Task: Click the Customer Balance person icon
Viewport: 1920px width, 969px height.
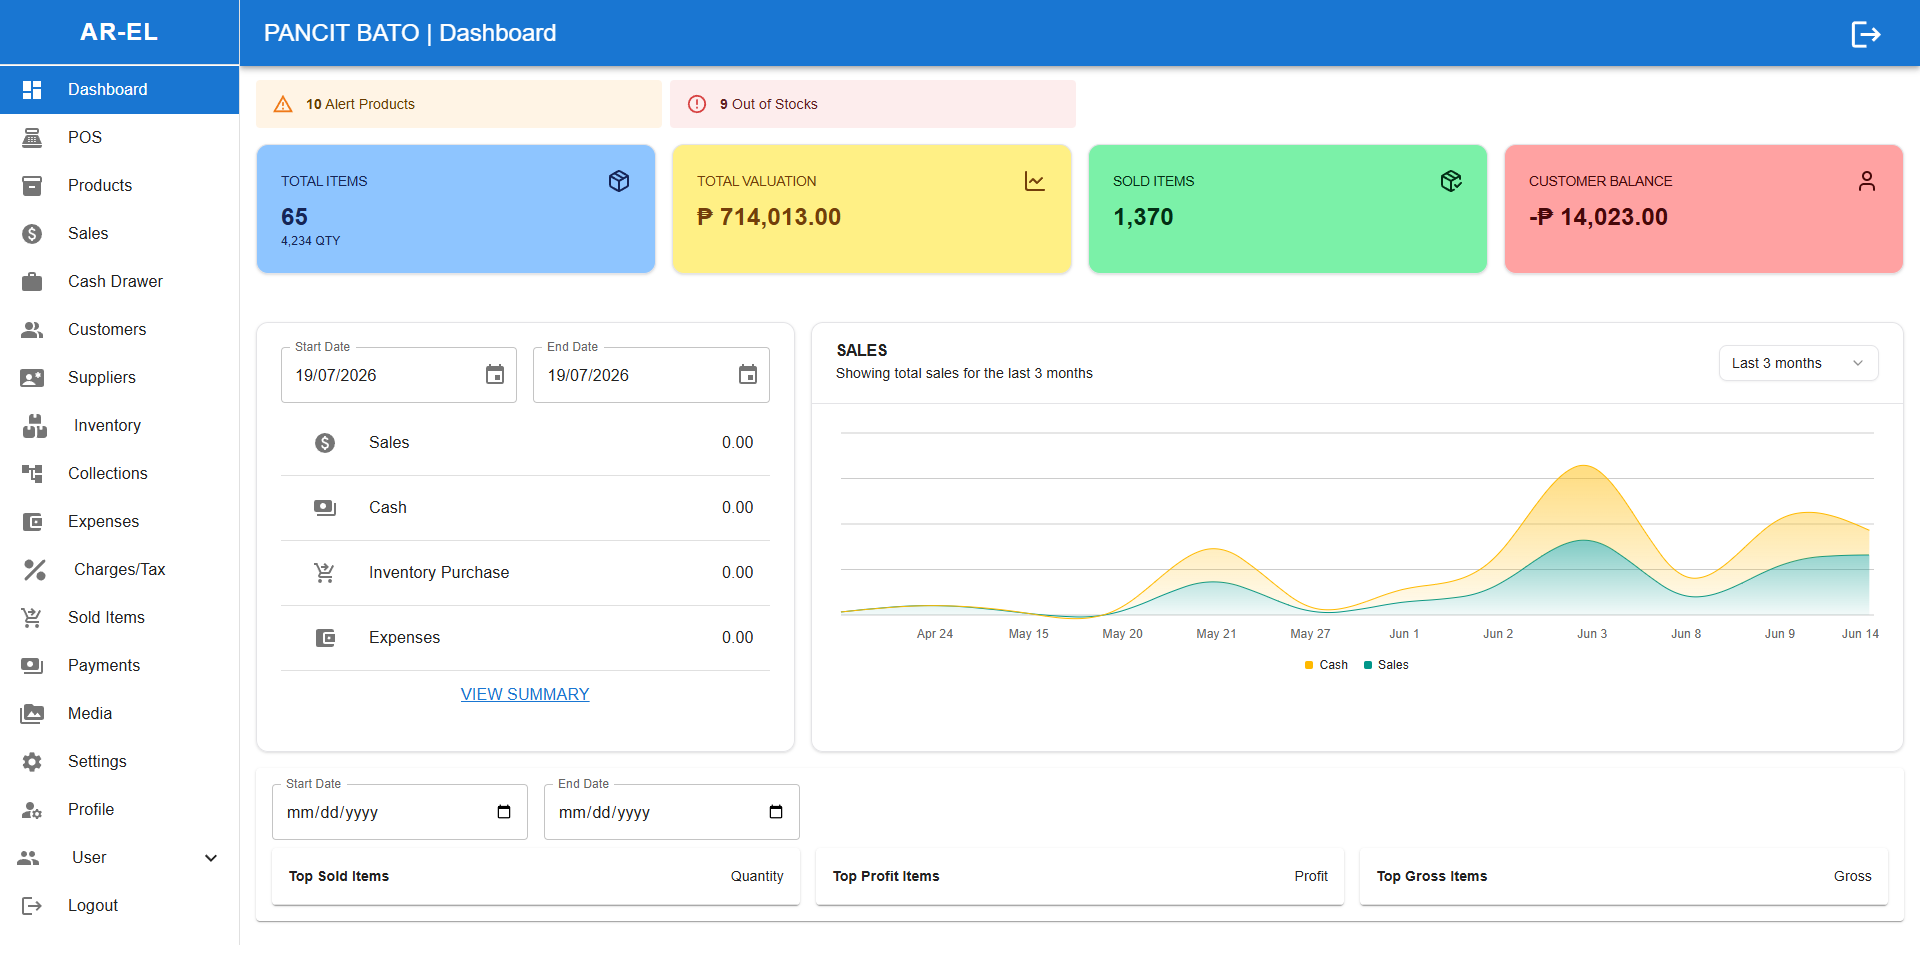Action: point(1867,181)
